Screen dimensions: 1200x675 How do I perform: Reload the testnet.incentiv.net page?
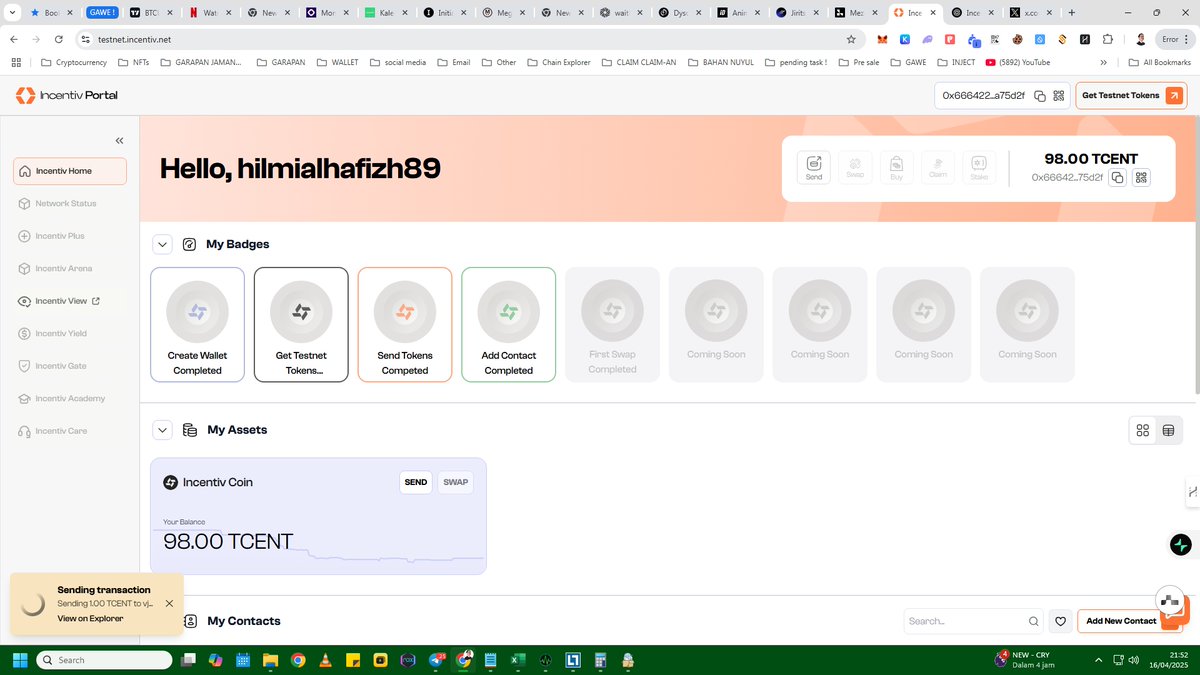[x=59, y=39]
